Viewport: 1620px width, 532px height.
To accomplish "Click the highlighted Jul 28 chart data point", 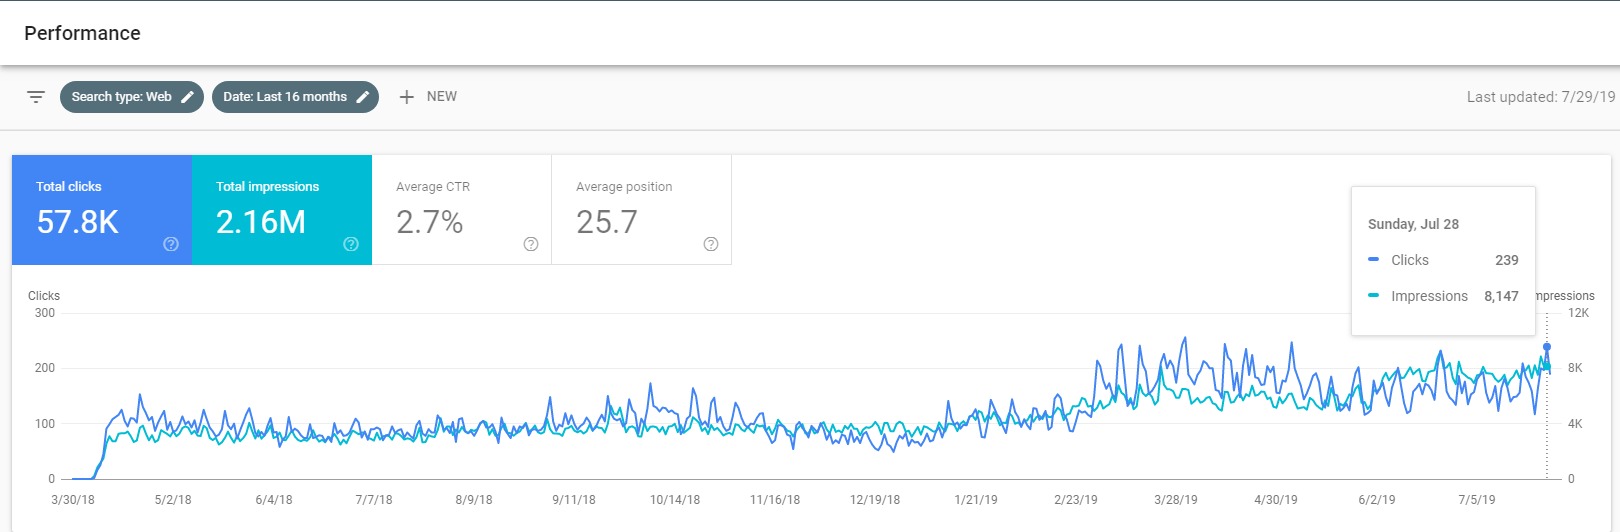I will (x=1547, y=347).
